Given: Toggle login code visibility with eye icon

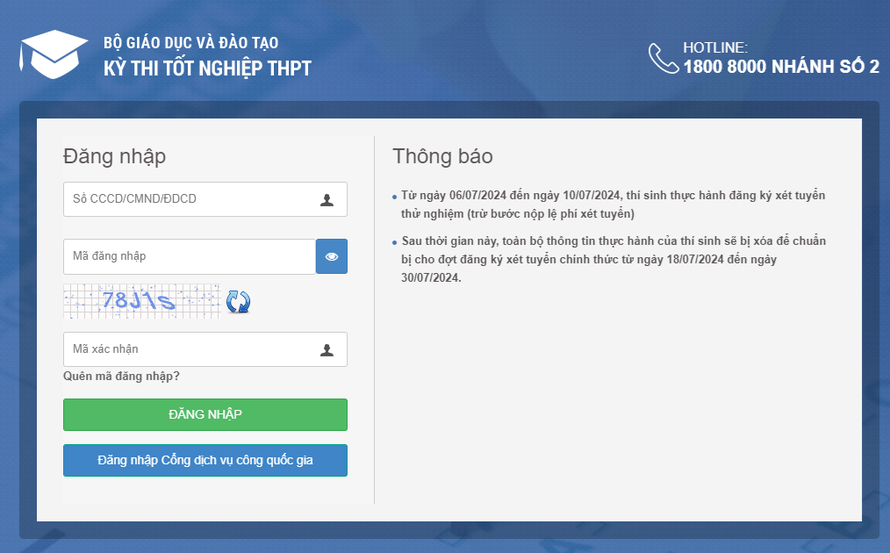Looking at the screenshot, I should pyautogui.click(x=331, y=257).
